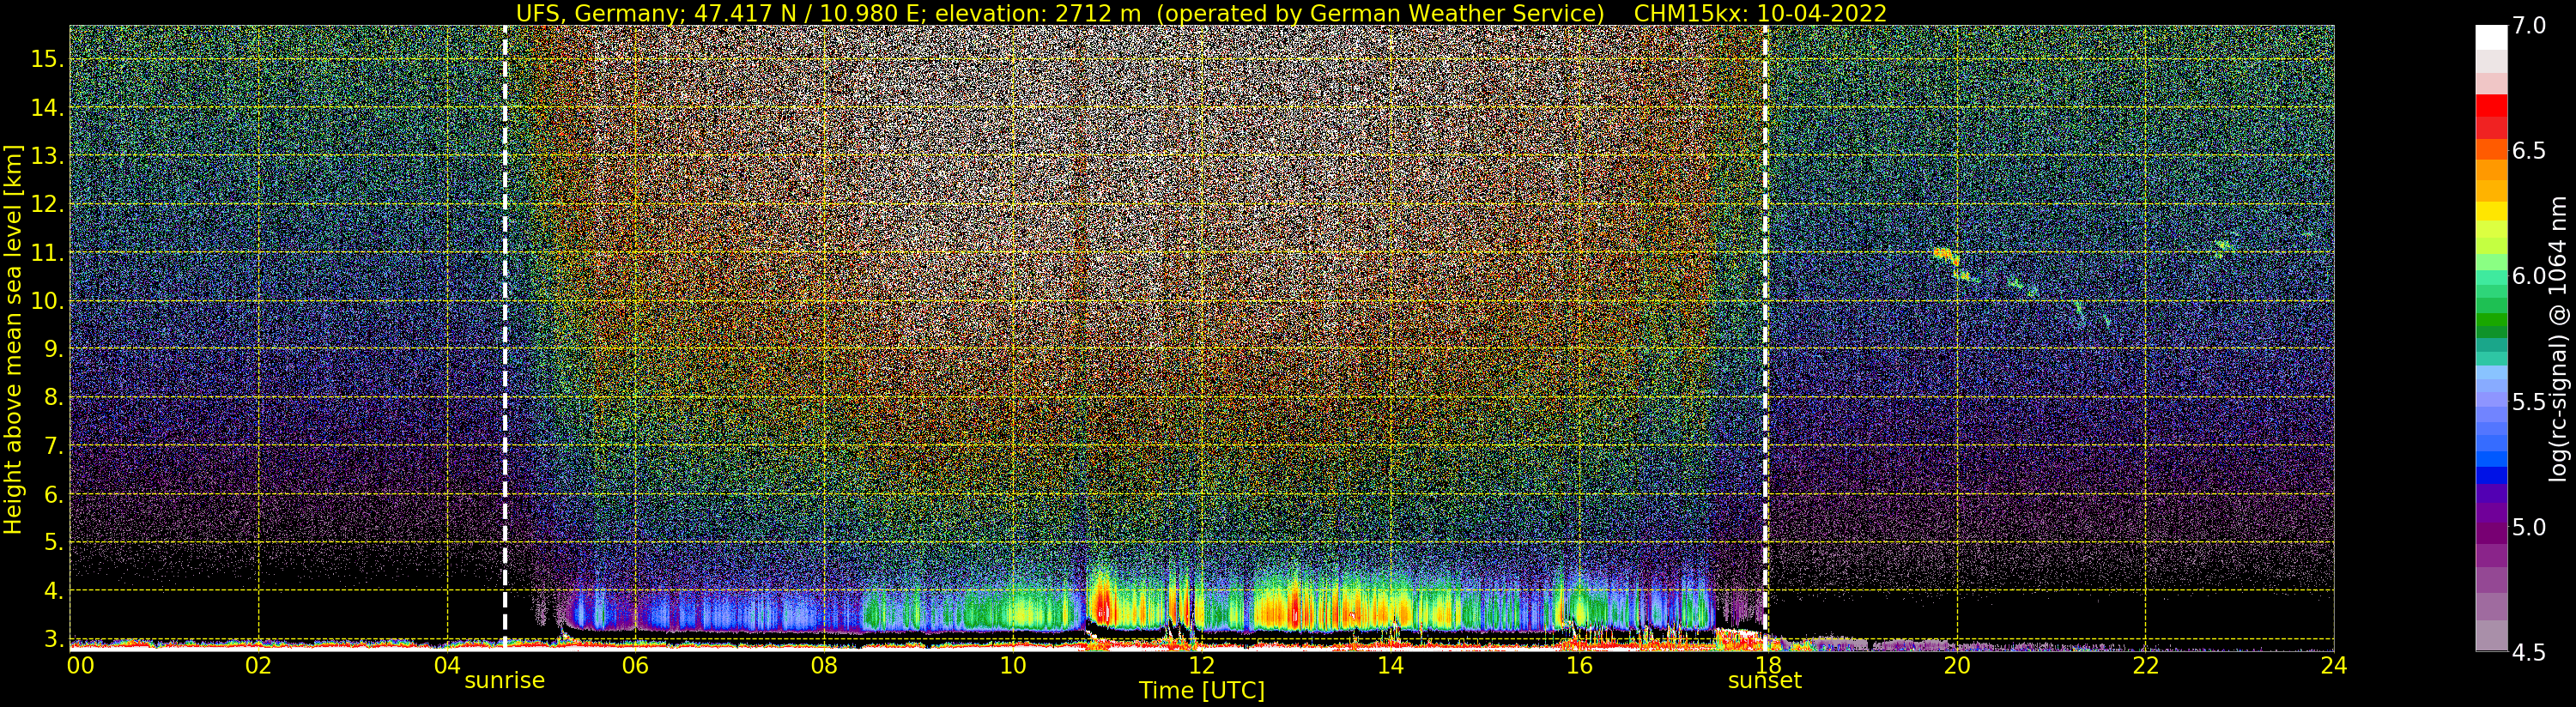This screenshot has height=707, width=2576.
Task: Click the "Time [UTC]" axis label
Action: [1202, 691]
